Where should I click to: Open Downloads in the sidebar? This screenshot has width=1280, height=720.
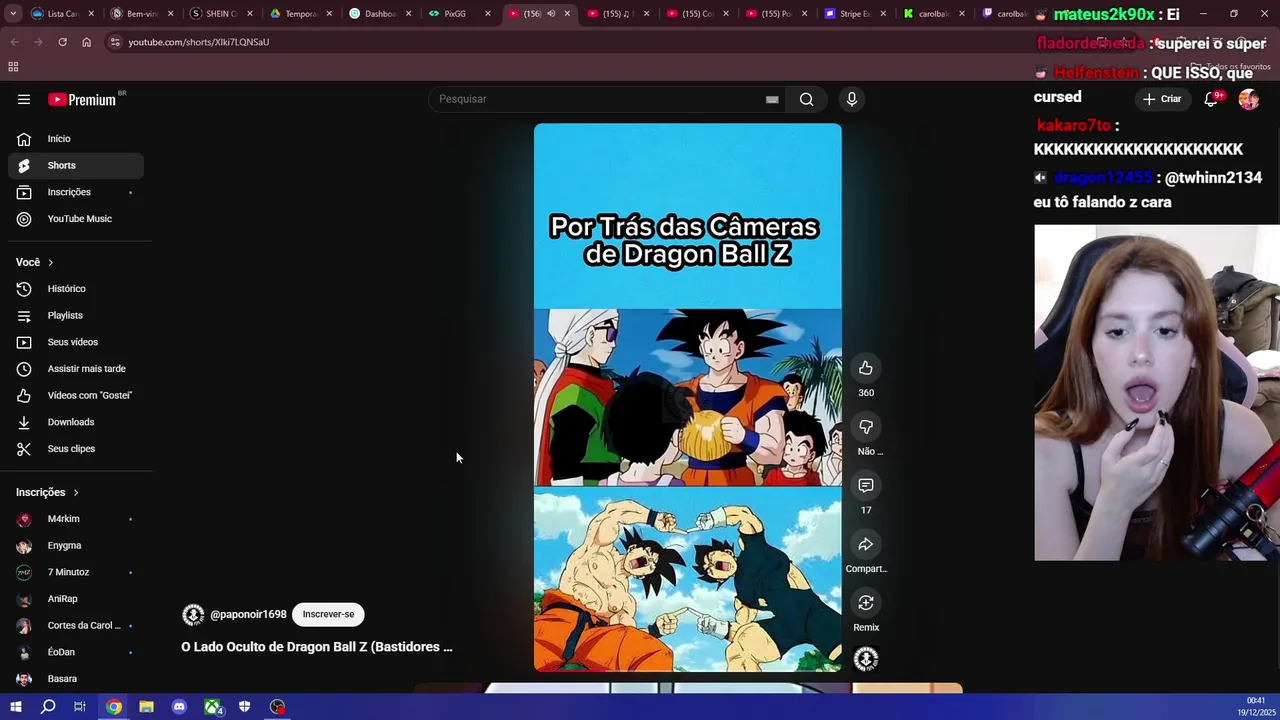tap(76, 422)
